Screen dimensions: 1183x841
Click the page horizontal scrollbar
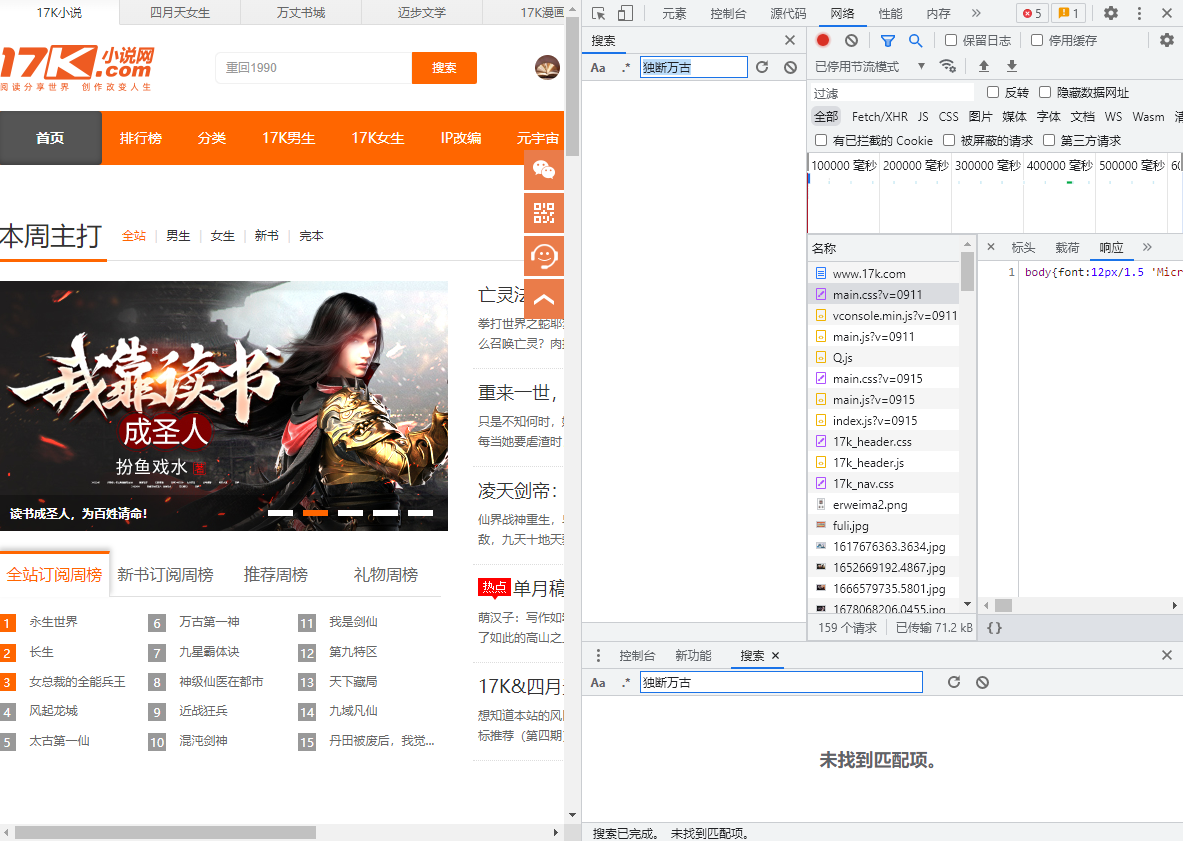pos(165,833)
